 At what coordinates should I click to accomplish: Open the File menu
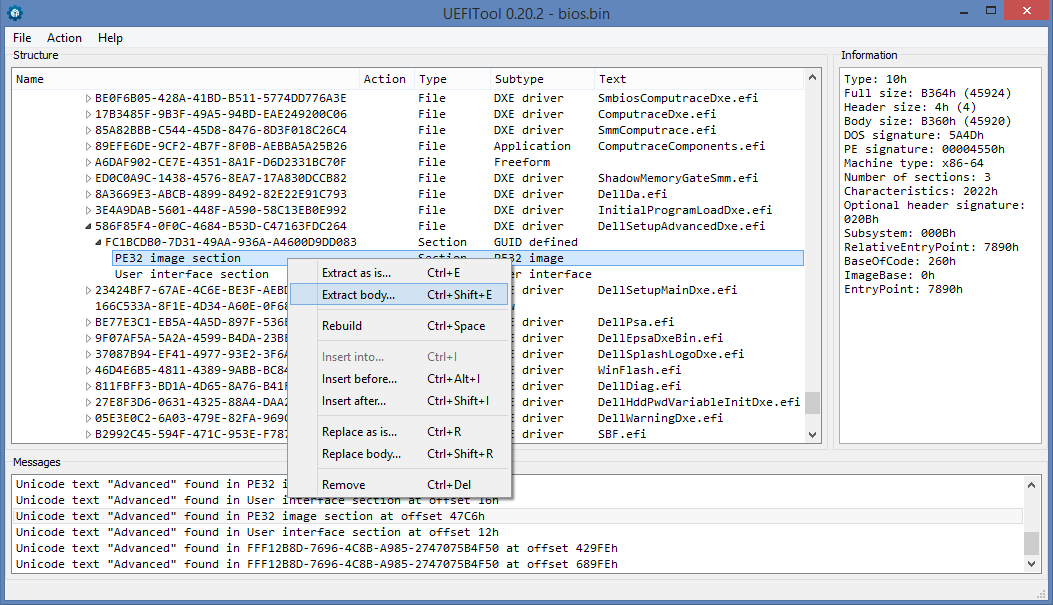22,38
